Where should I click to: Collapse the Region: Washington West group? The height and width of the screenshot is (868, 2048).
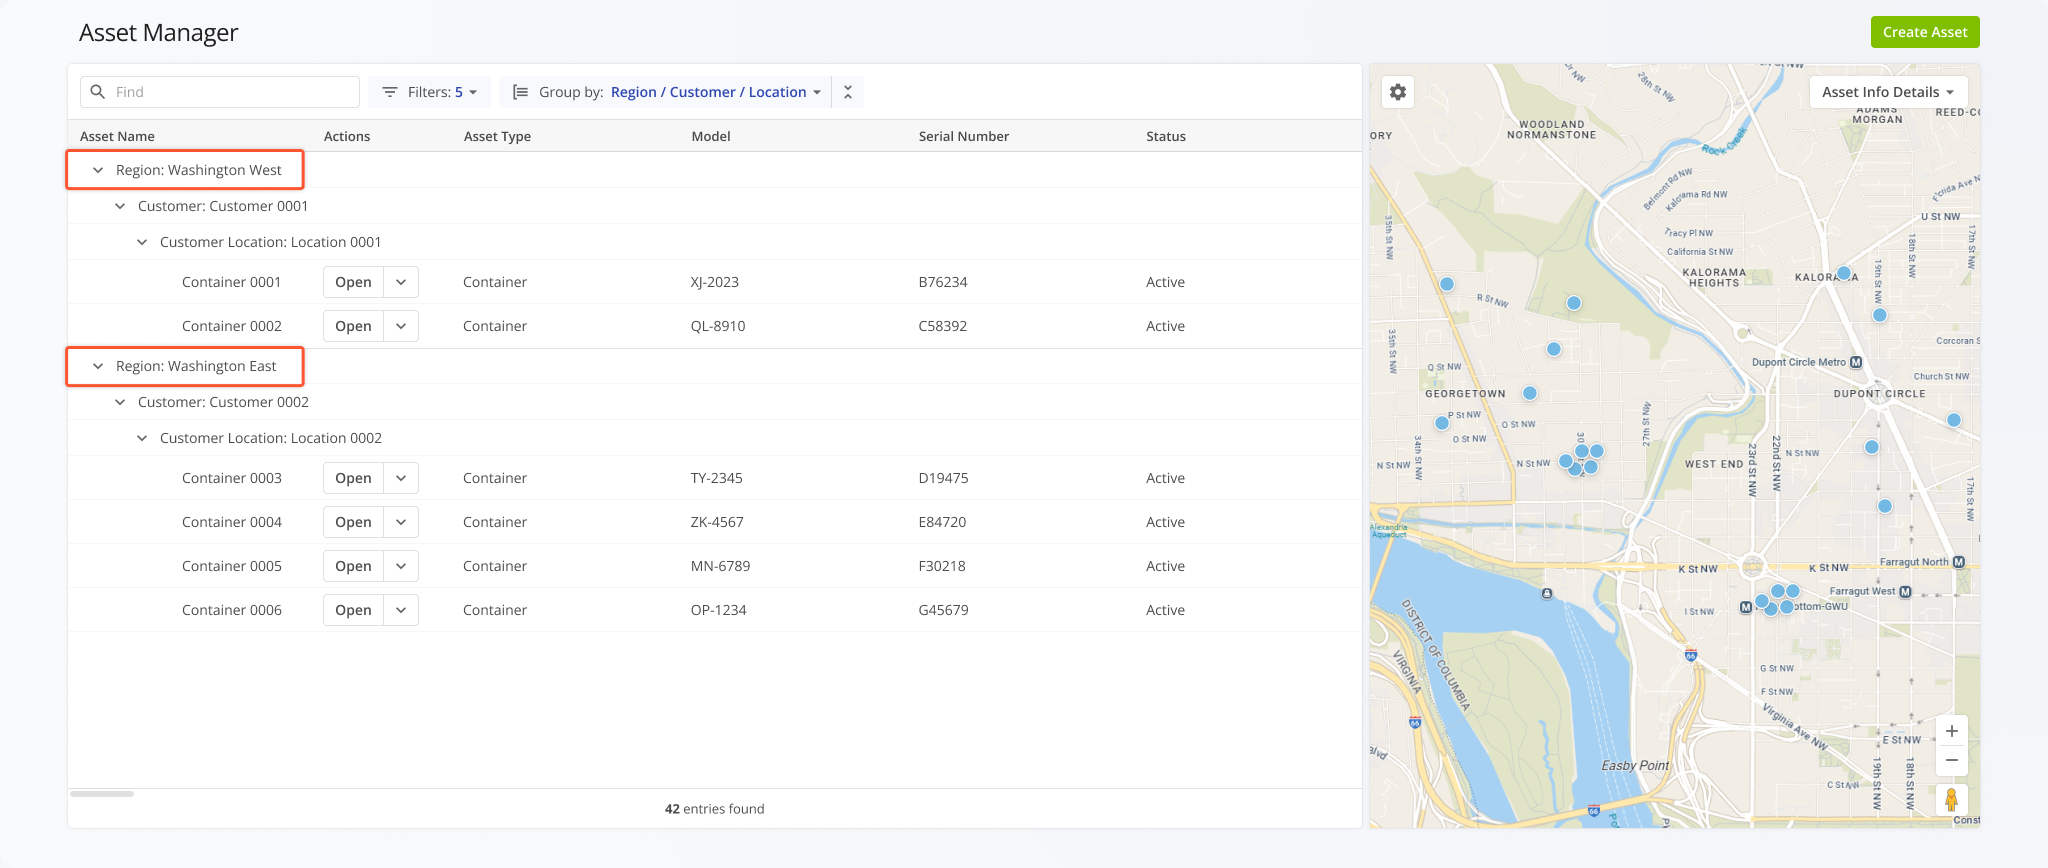(98, 170)
